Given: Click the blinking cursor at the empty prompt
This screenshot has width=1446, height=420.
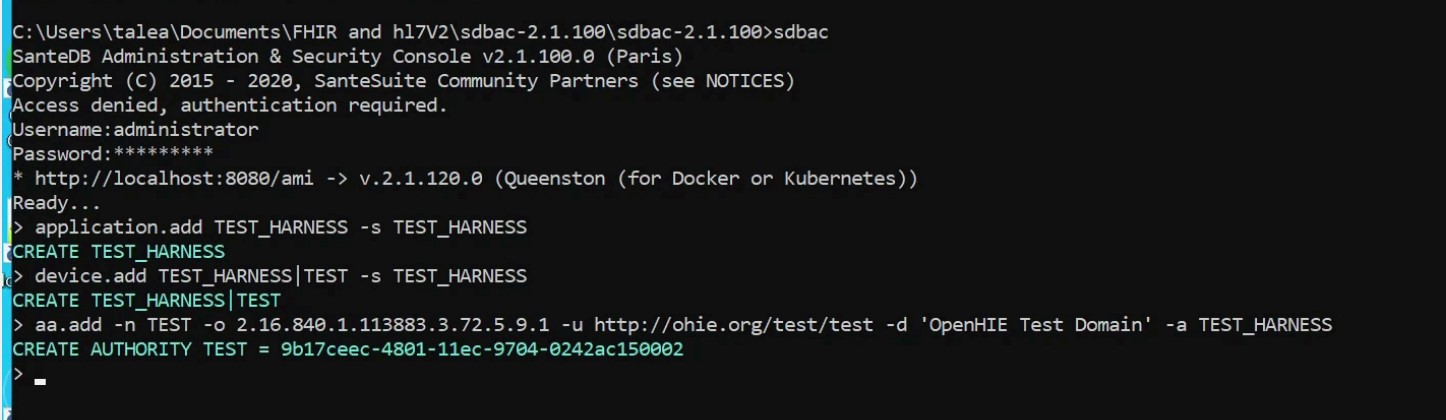Looking at the screenshot, I should pos(40,381).
